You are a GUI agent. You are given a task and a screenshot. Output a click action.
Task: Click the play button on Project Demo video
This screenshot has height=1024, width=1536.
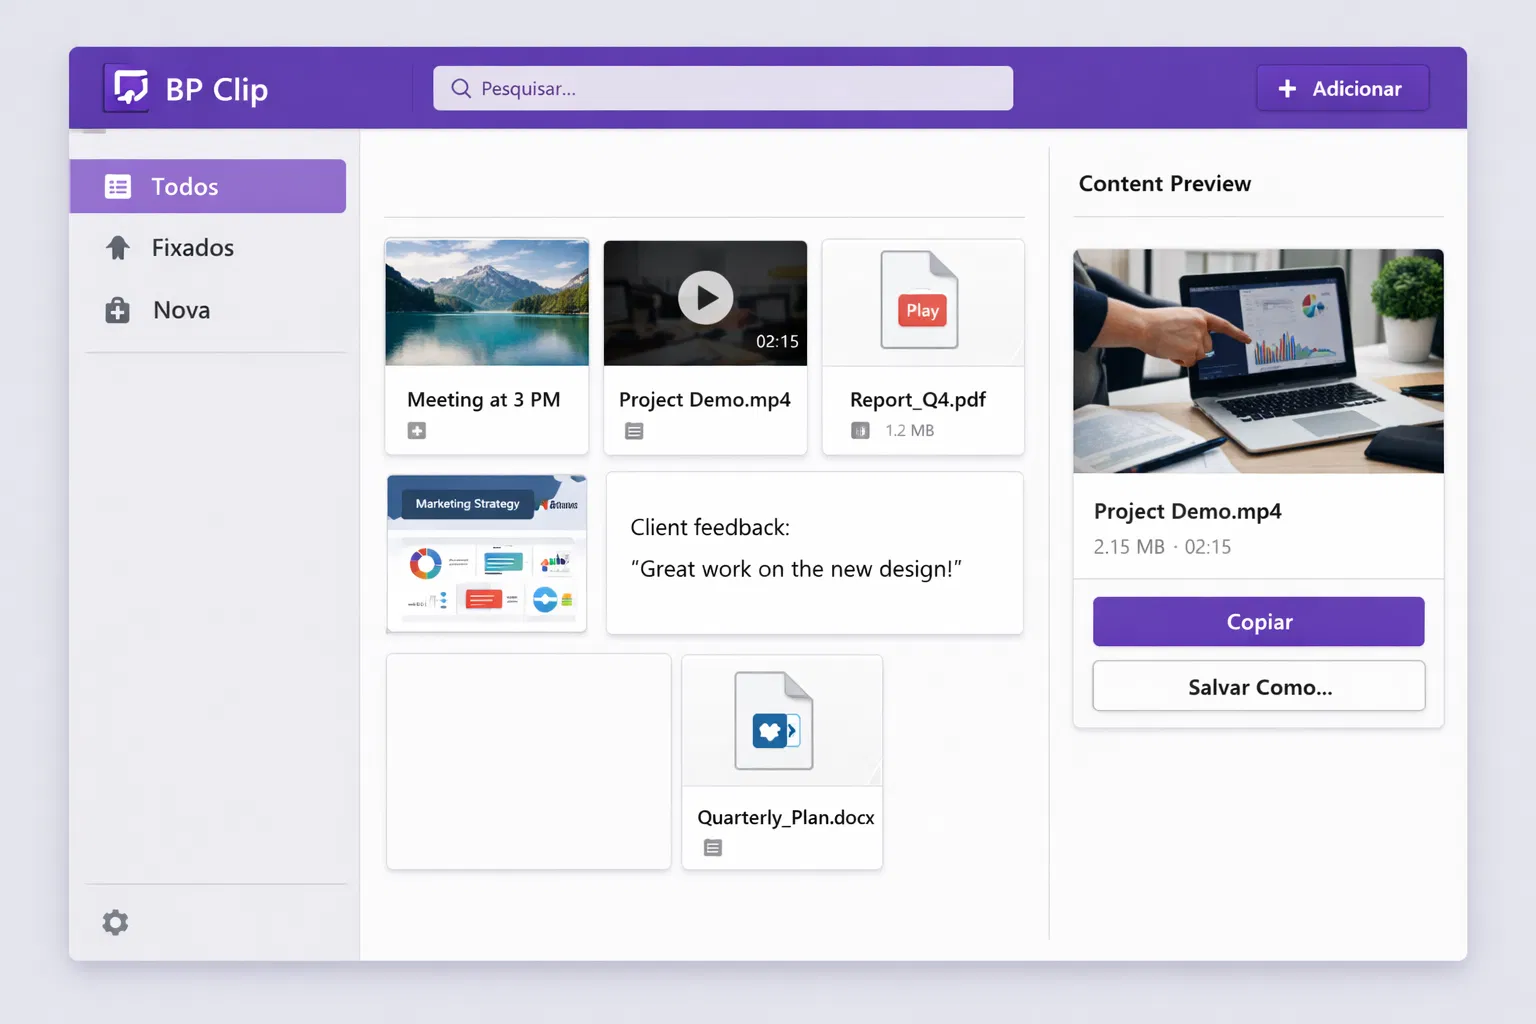(705, 298)
